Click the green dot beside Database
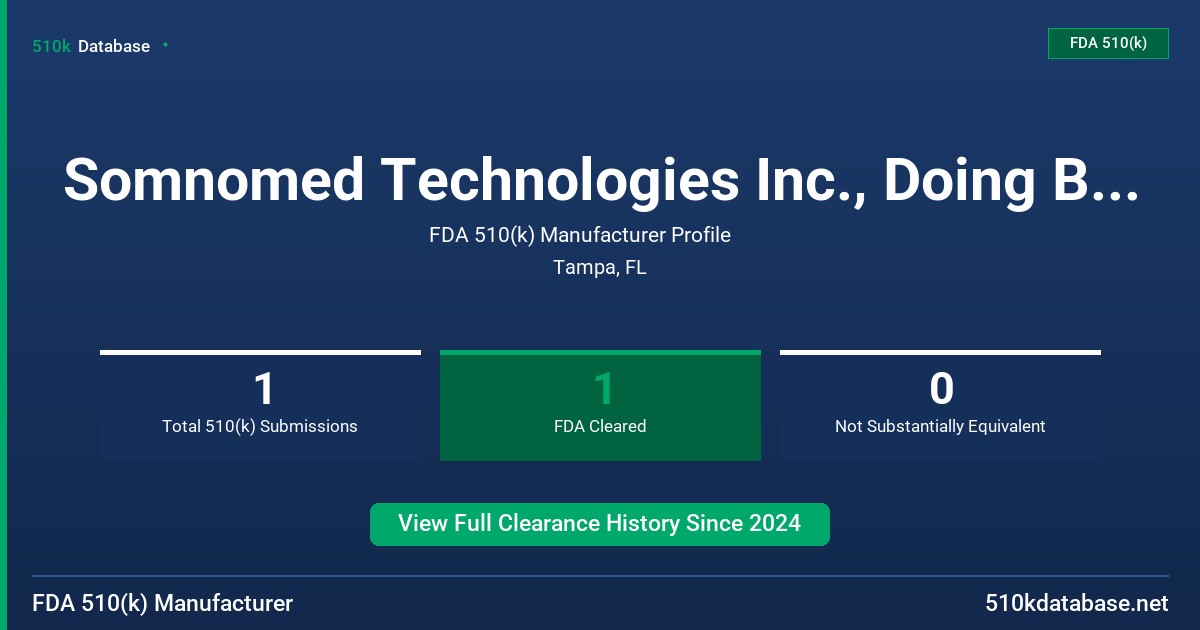Viewport: 1200px width, 630px height. [x=165, y=45]
